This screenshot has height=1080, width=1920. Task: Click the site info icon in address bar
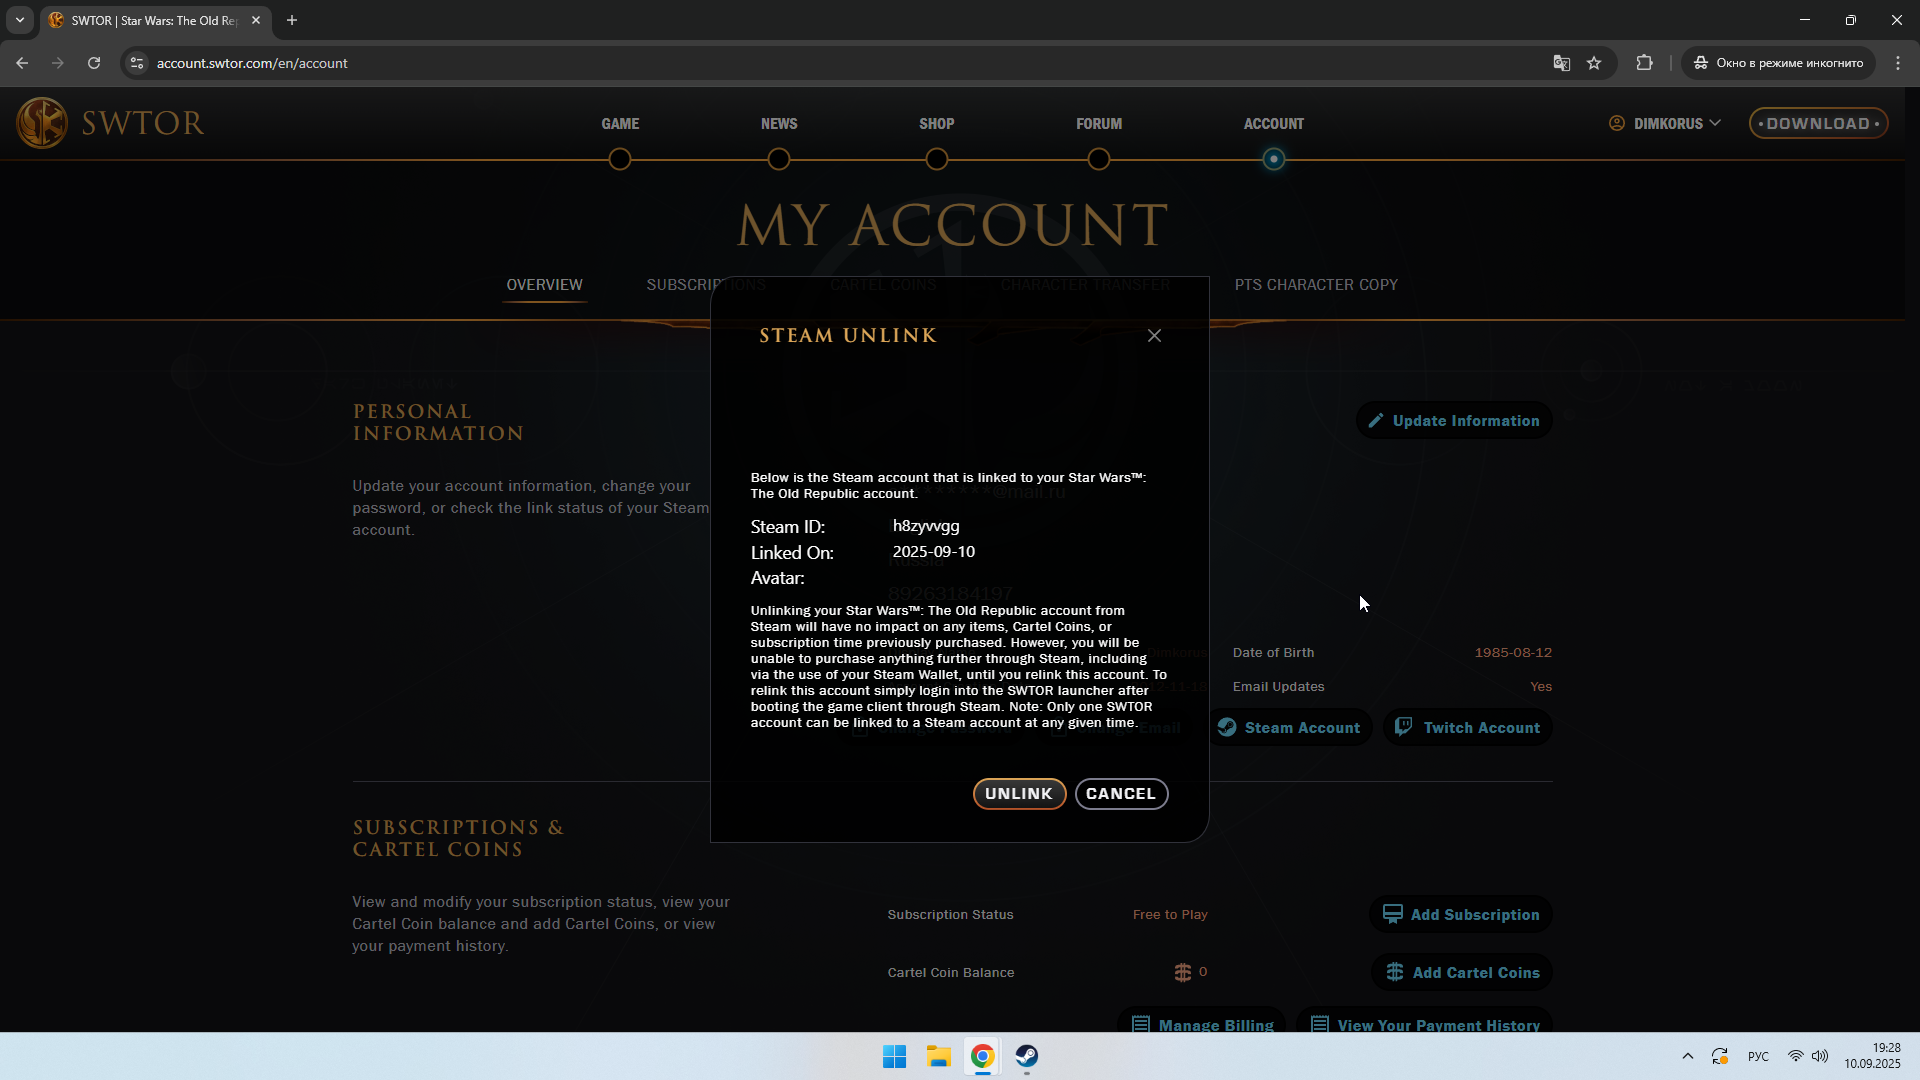click(x=137, y=63)
